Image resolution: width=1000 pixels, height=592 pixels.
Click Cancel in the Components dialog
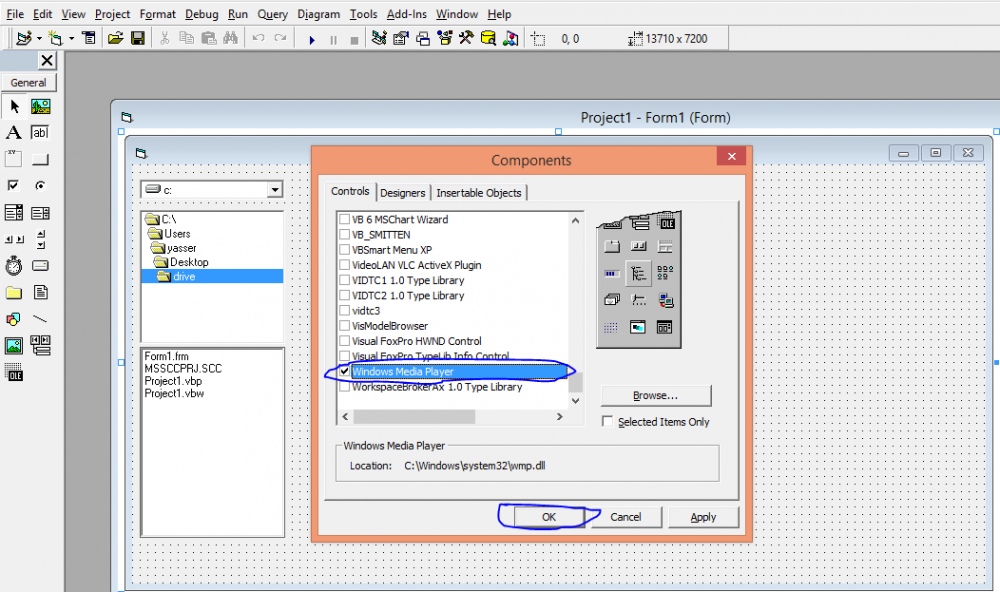coord(626,517)
